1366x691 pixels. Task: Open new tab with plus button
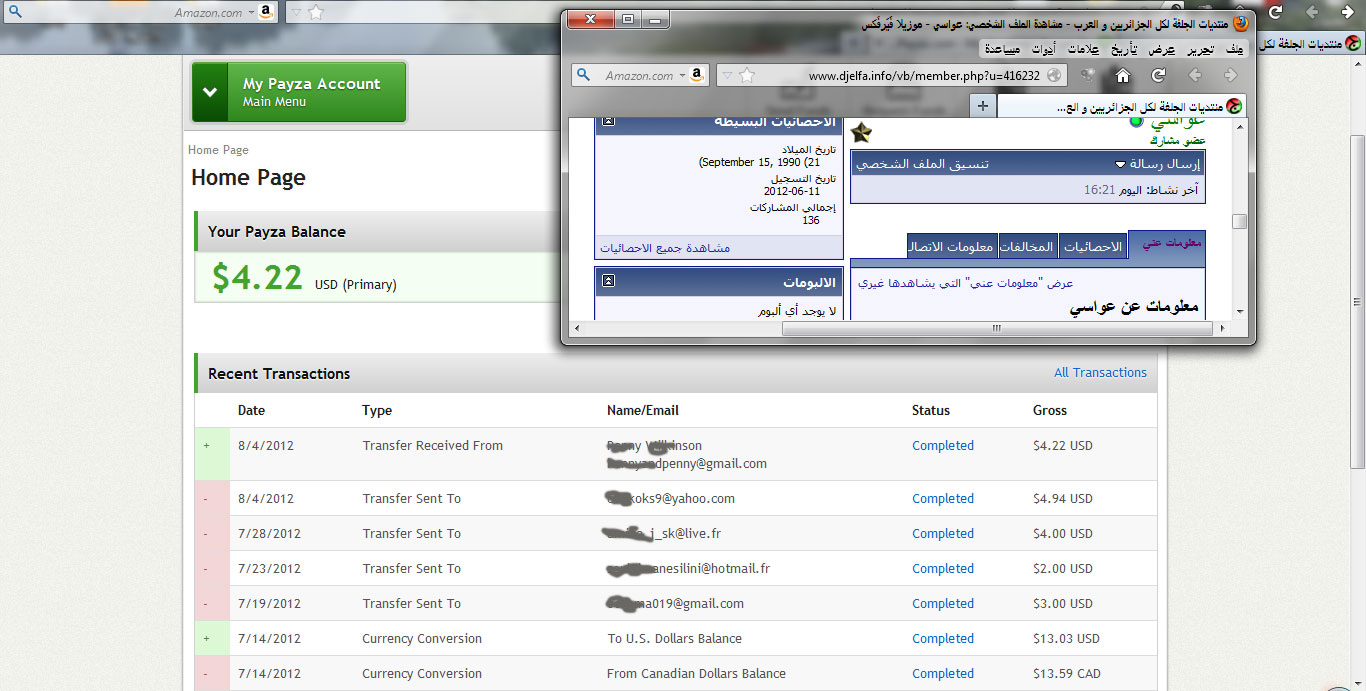click(x=983, y=105)
